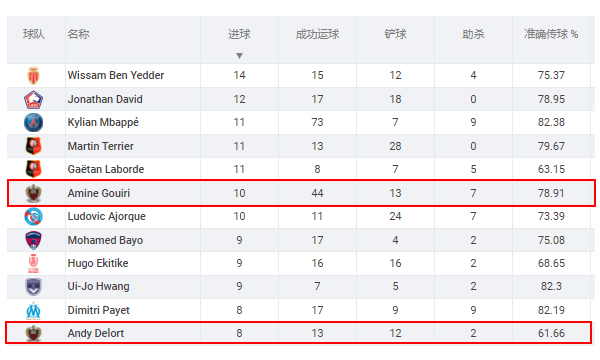The height and width of the screenshot is (360, 600).
Task: Click the Strasbourg crest beside Ludovic Ajorque
Action: [33, 217]
